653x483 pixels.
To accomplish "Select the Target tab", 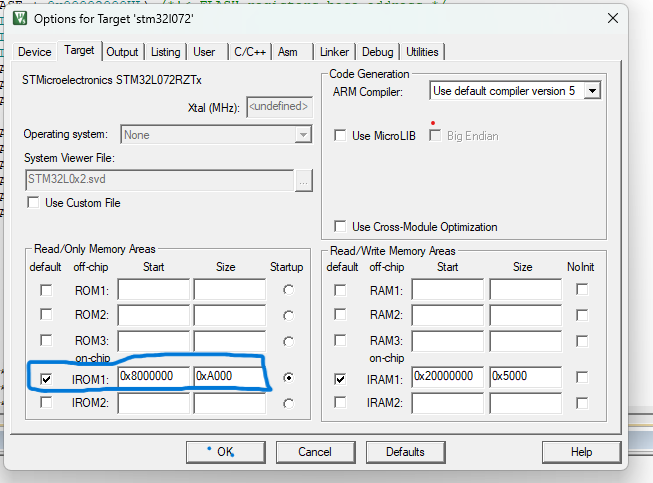I will (79, 50).
